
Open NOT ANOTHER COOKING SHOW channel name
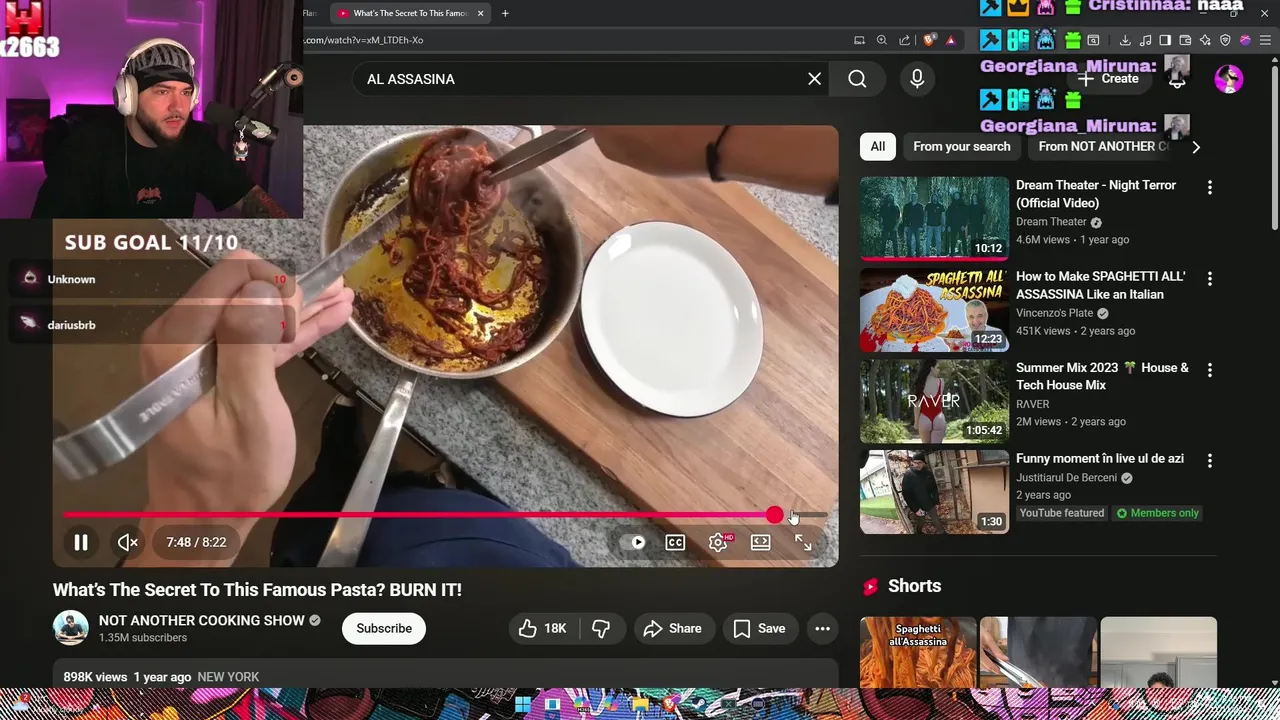pos(202,620)
